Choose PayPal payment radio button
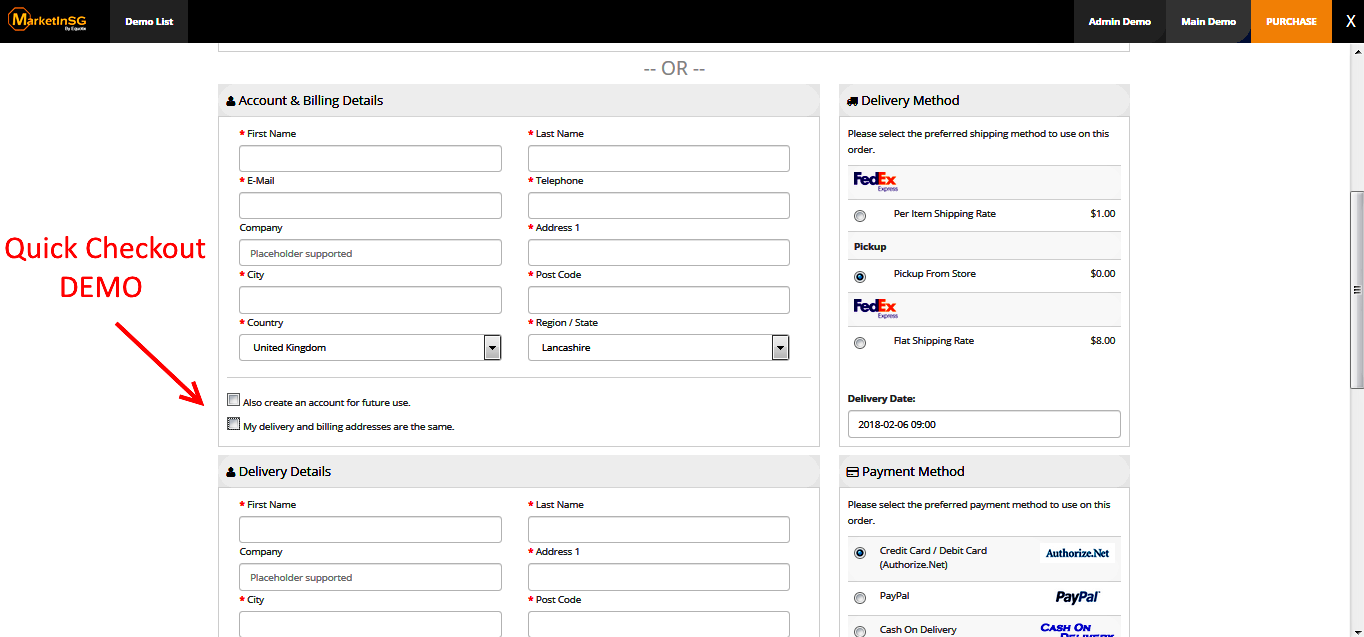 pyautogui.click(x=860, y=598)
